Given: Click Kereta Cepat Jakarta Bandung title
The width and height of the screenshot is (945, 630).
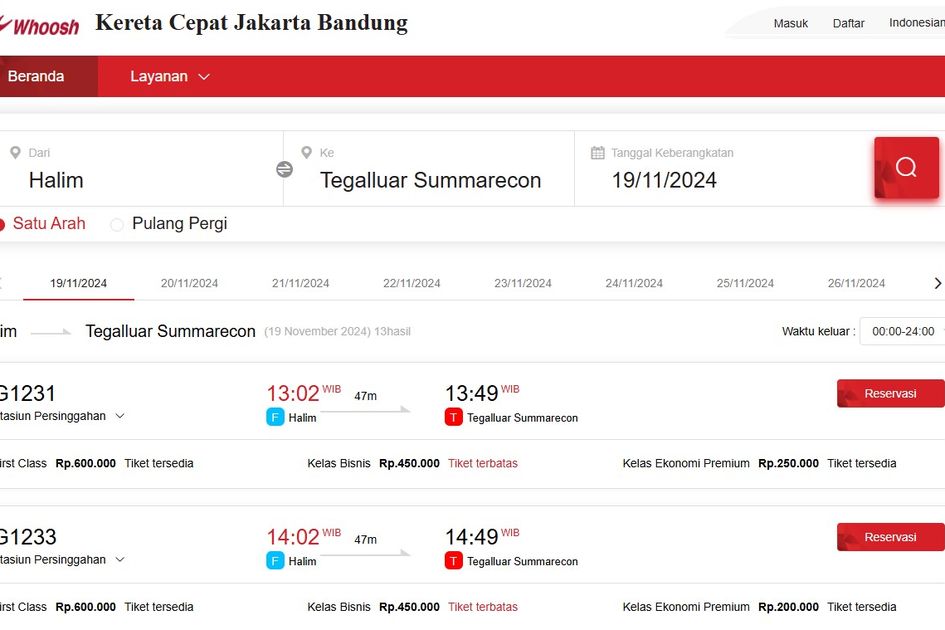Looking at the screenshot, I should coord(251,23).
